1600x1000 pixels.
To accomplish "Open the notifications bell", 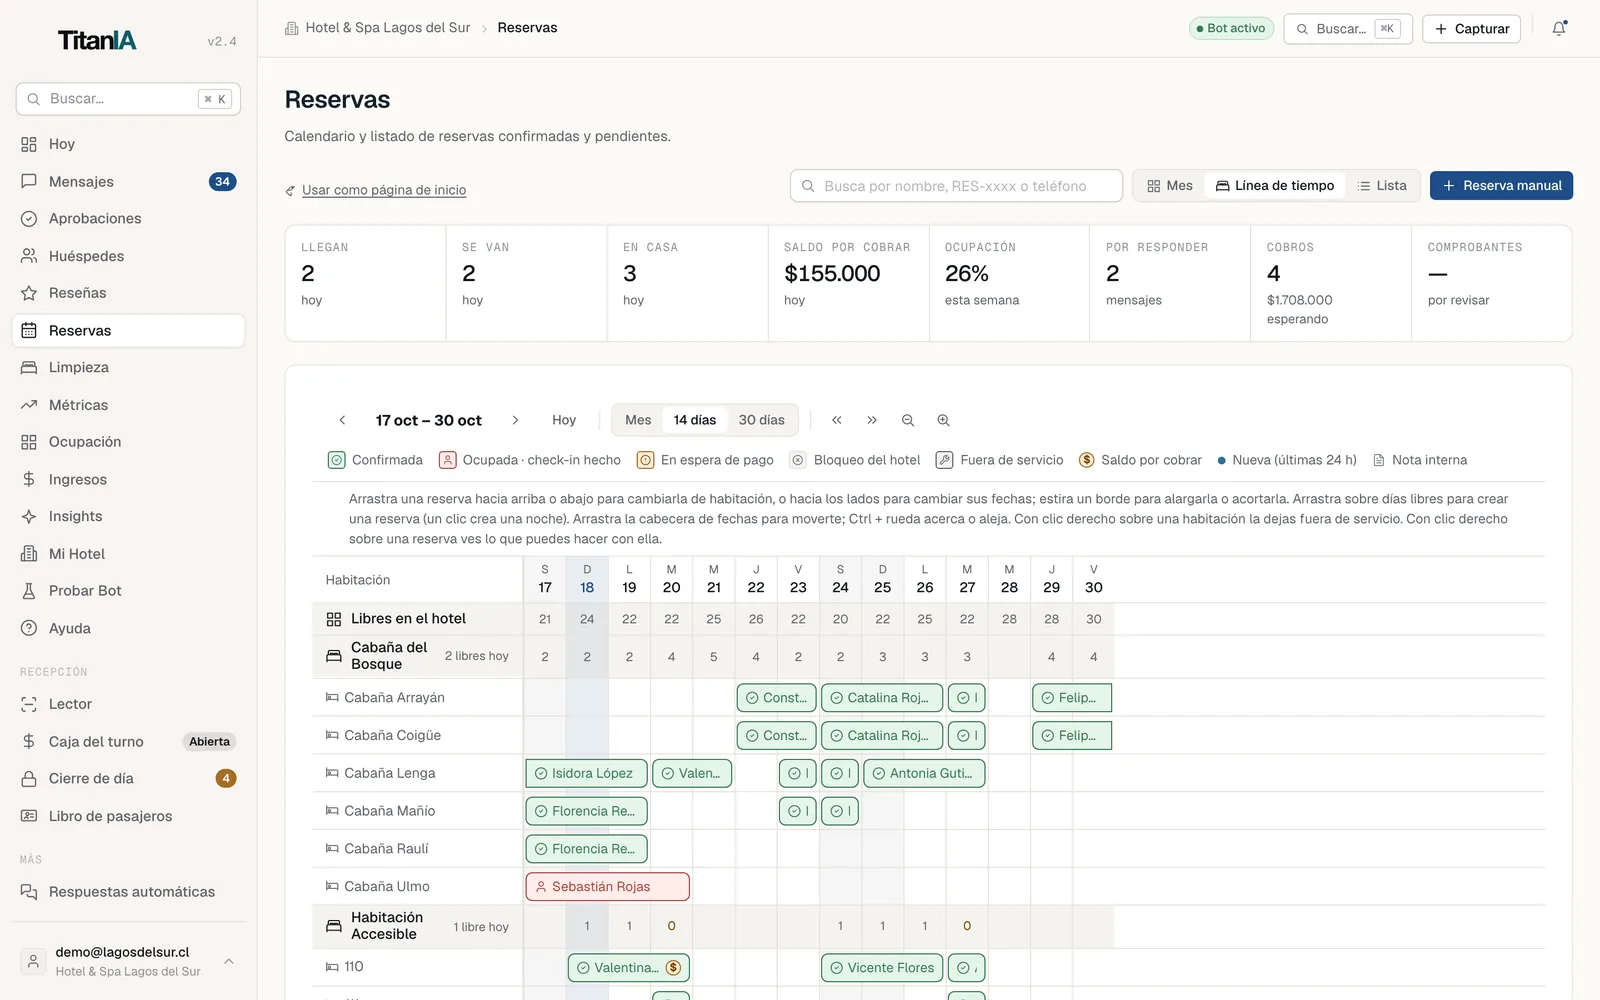I will tap(1558, 29).
